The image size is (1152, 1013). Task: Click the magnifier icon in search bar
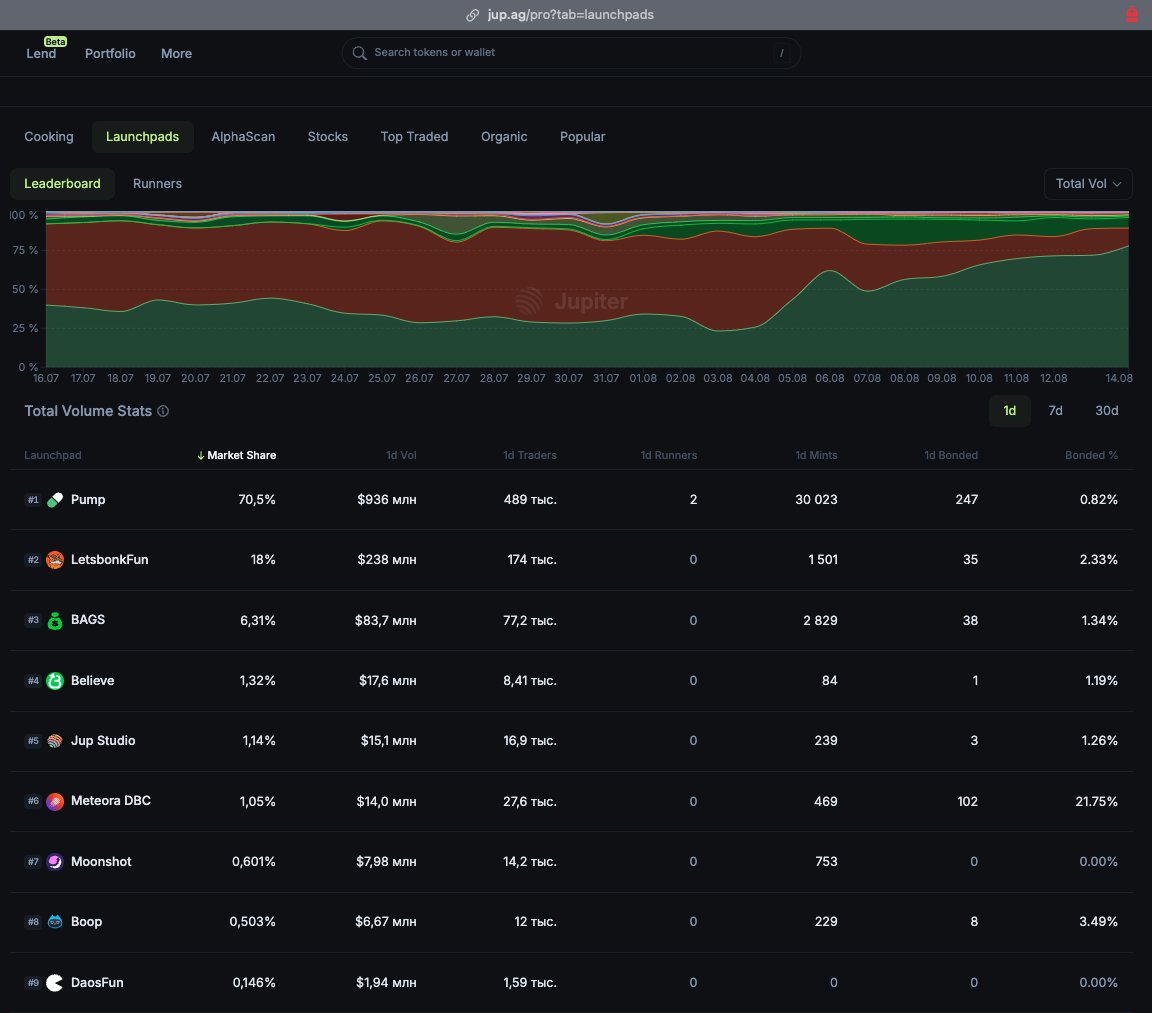tap(359, 53)
